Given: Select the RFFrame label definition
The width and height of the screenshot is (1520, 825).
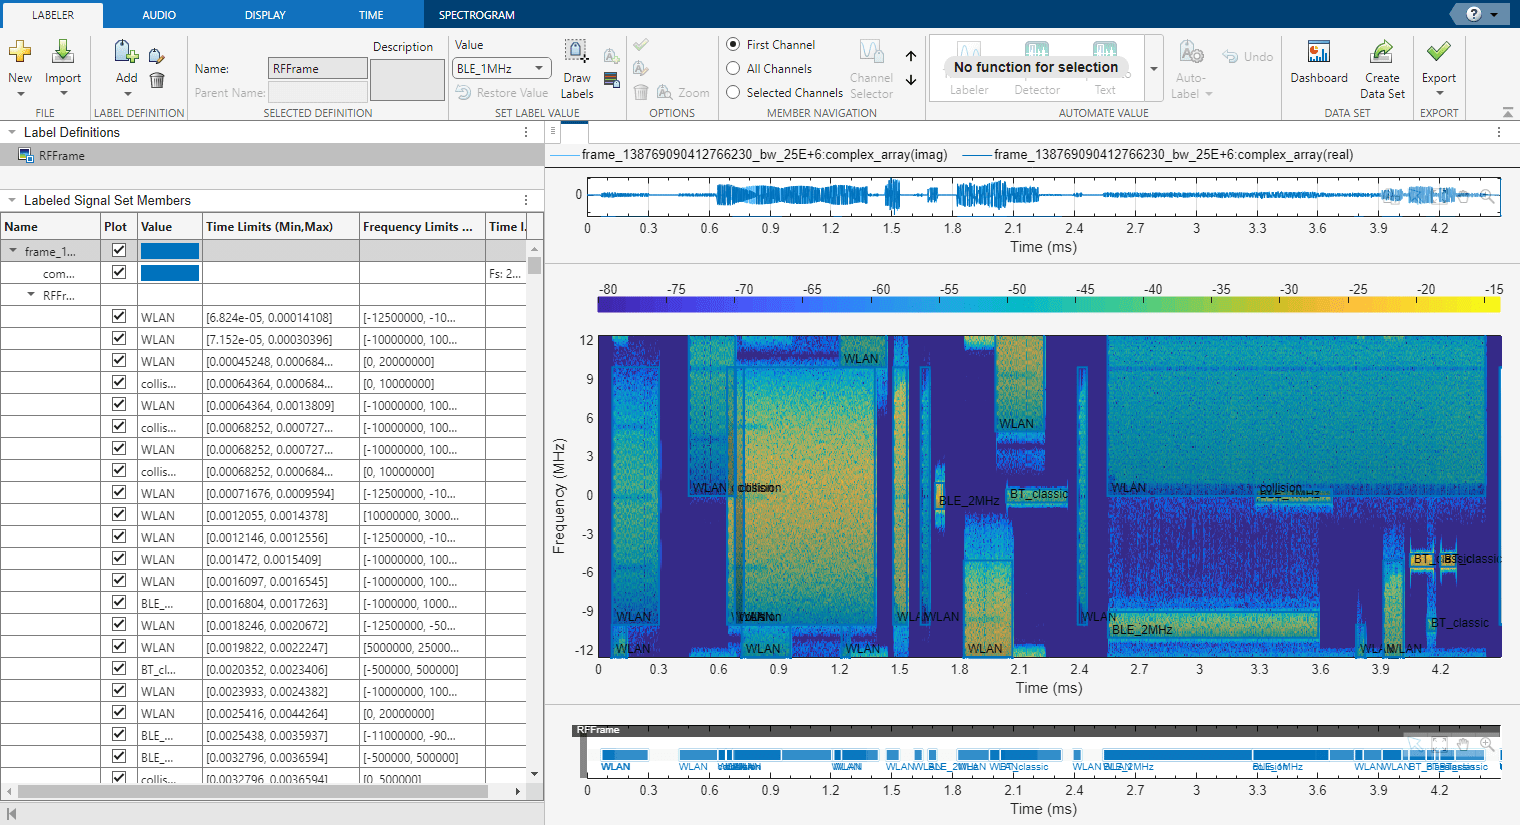Looking at the screenshot, I should 62,156.
